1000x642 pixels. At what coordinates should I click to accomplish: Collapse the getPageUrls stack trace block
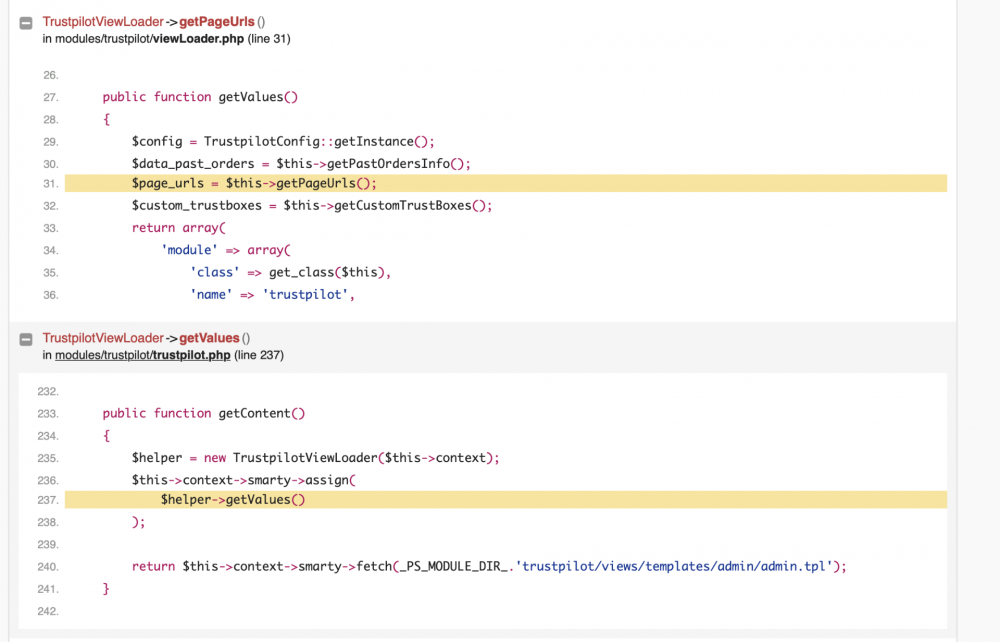point(26,22)
